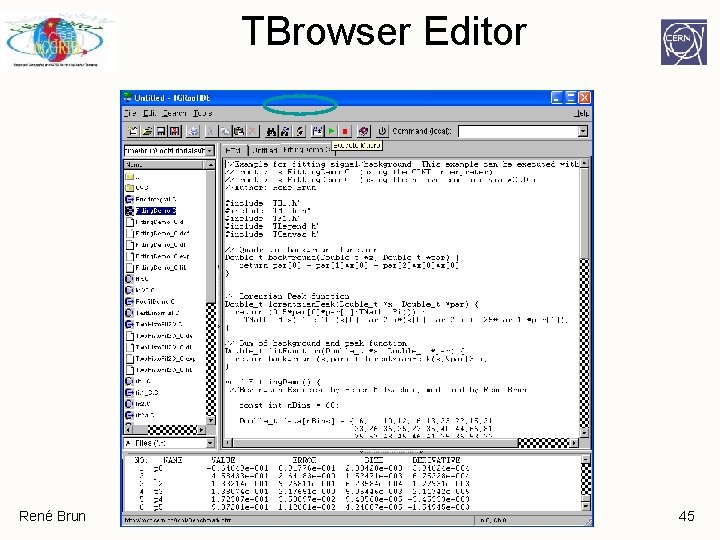This screenshot has height=540, width=720.
Task: Click editor vertical scroll up arrow
Action: coord(585,163)
